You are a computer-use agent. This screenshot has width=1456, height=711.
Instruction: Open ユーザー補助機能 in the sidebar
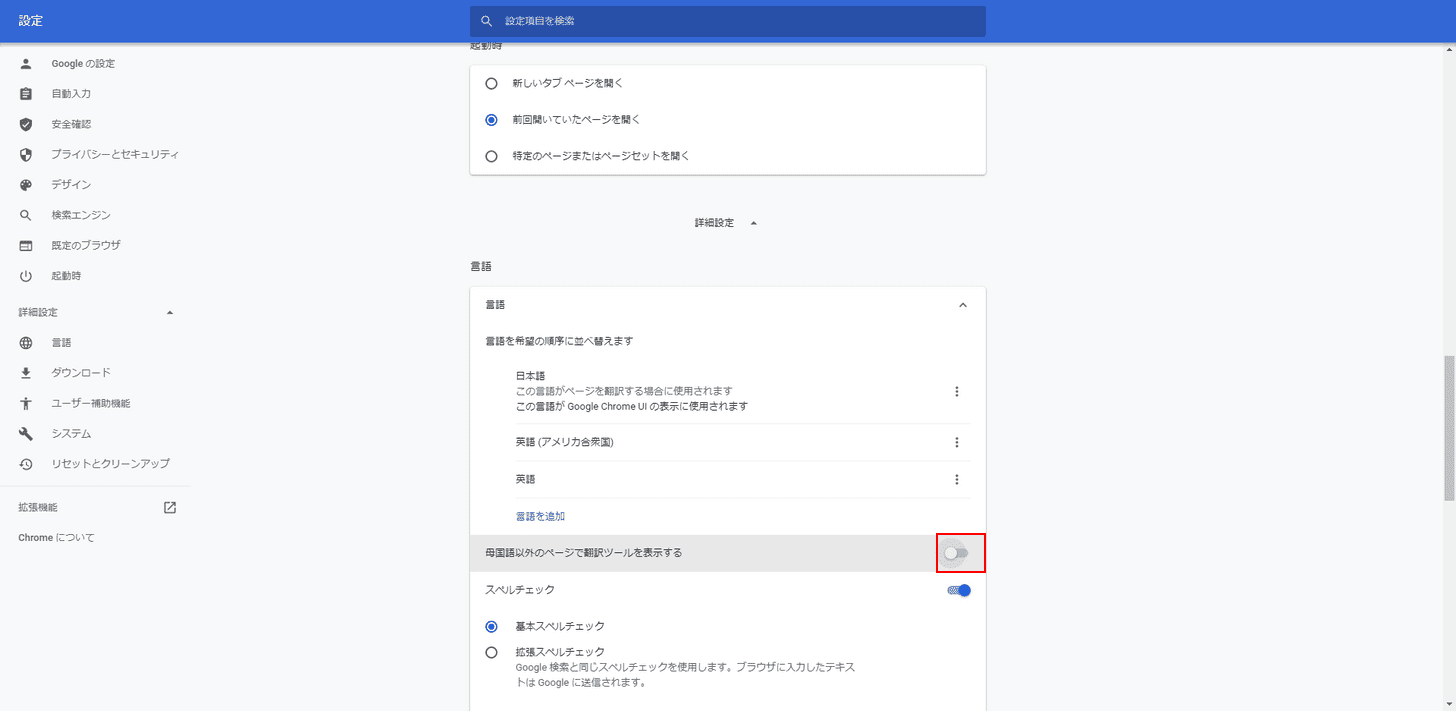(91, 403)
